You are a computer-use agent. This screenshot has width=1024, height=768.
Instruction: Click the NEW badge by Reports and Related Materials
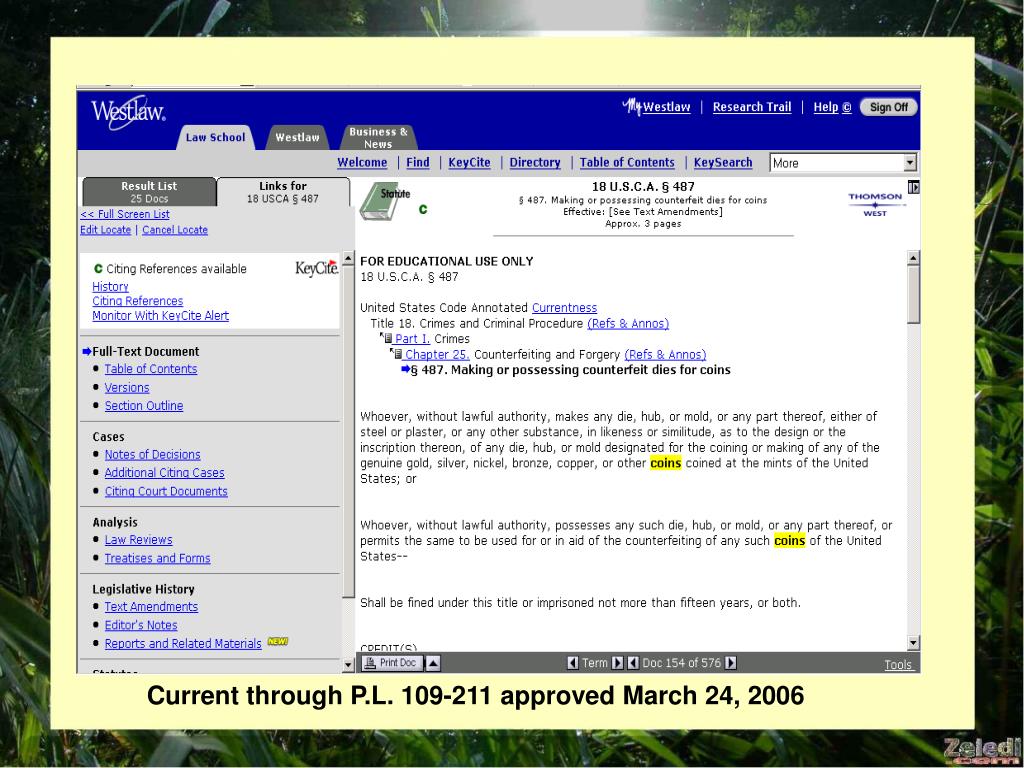point(278,641)
